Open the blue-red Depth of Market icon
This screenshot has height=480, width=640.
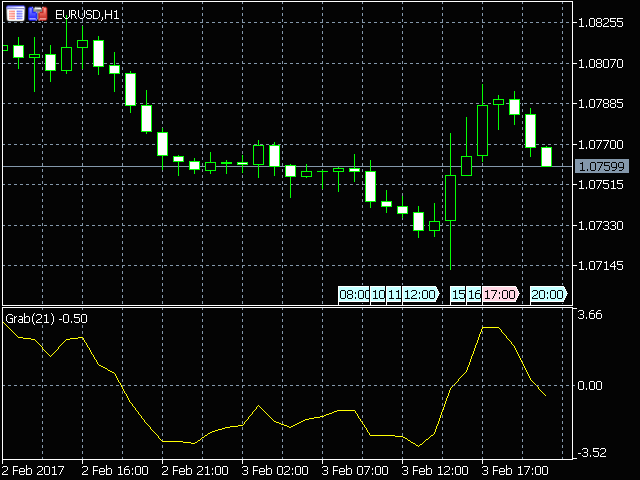click(x=38, y=14)
